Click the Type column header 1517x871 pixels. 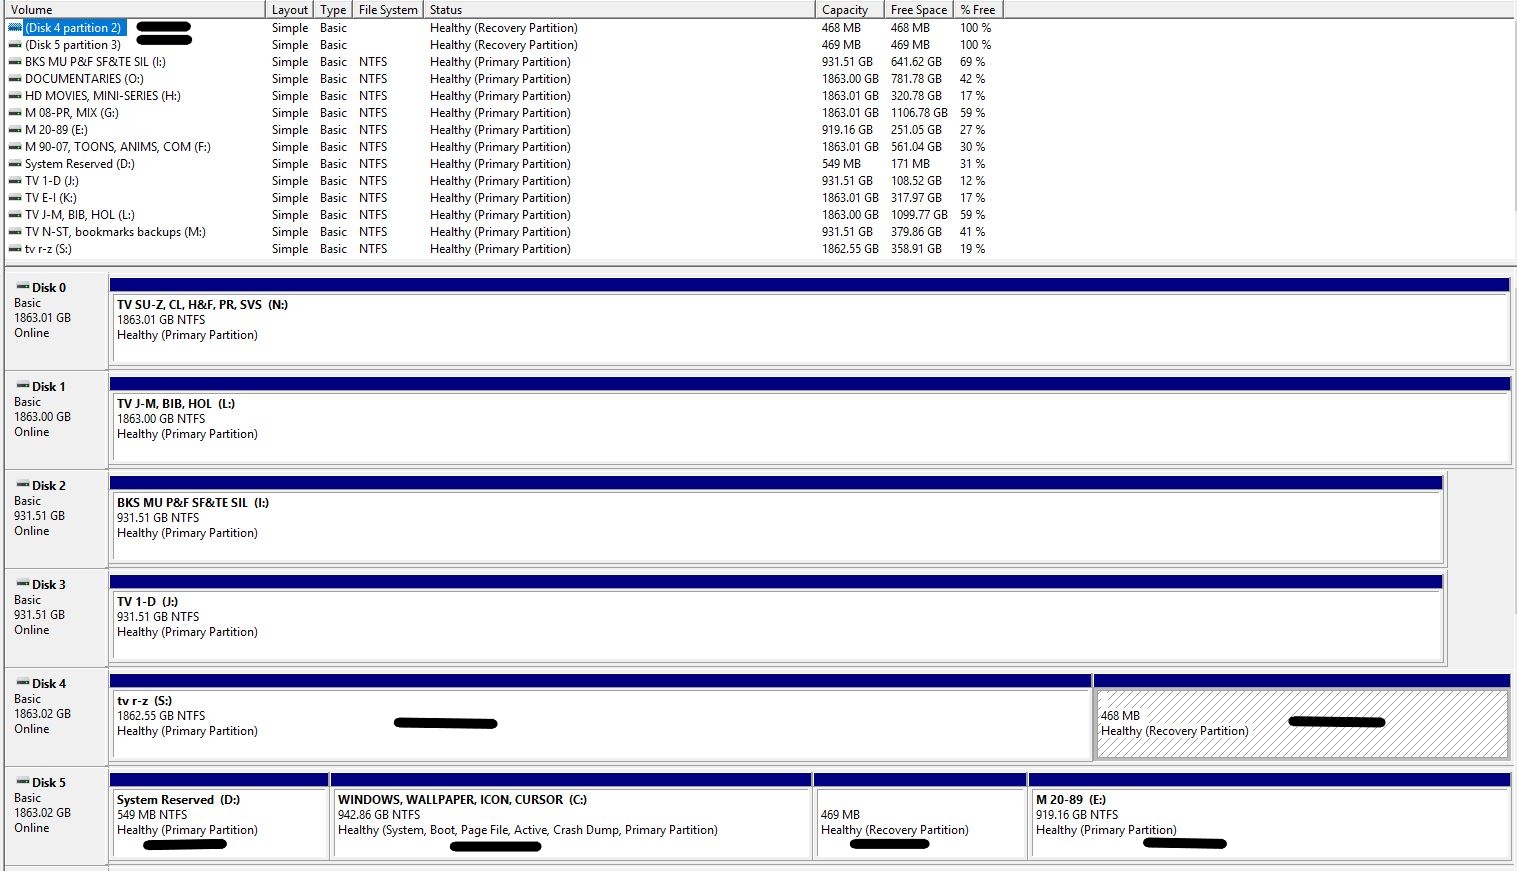[334, 10]
